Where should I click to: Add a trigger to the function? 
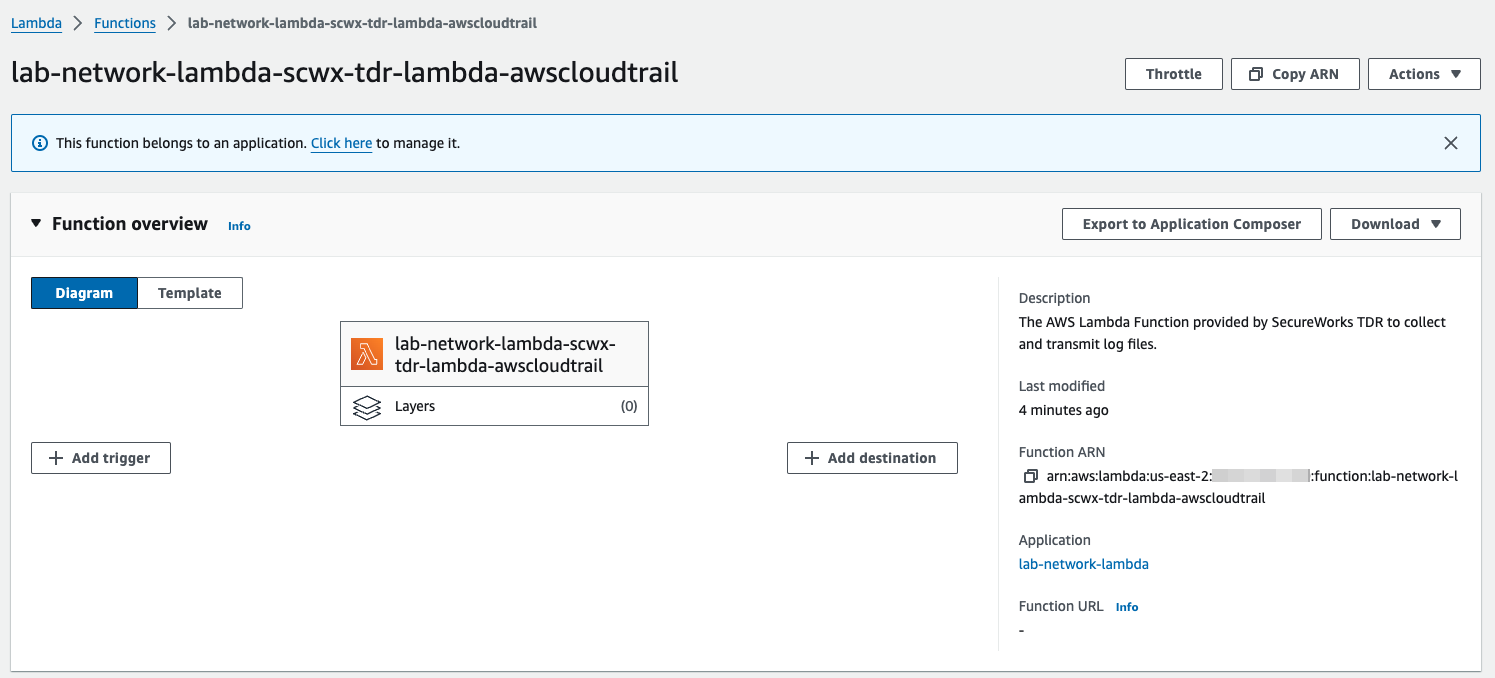[x=101, y=458]
